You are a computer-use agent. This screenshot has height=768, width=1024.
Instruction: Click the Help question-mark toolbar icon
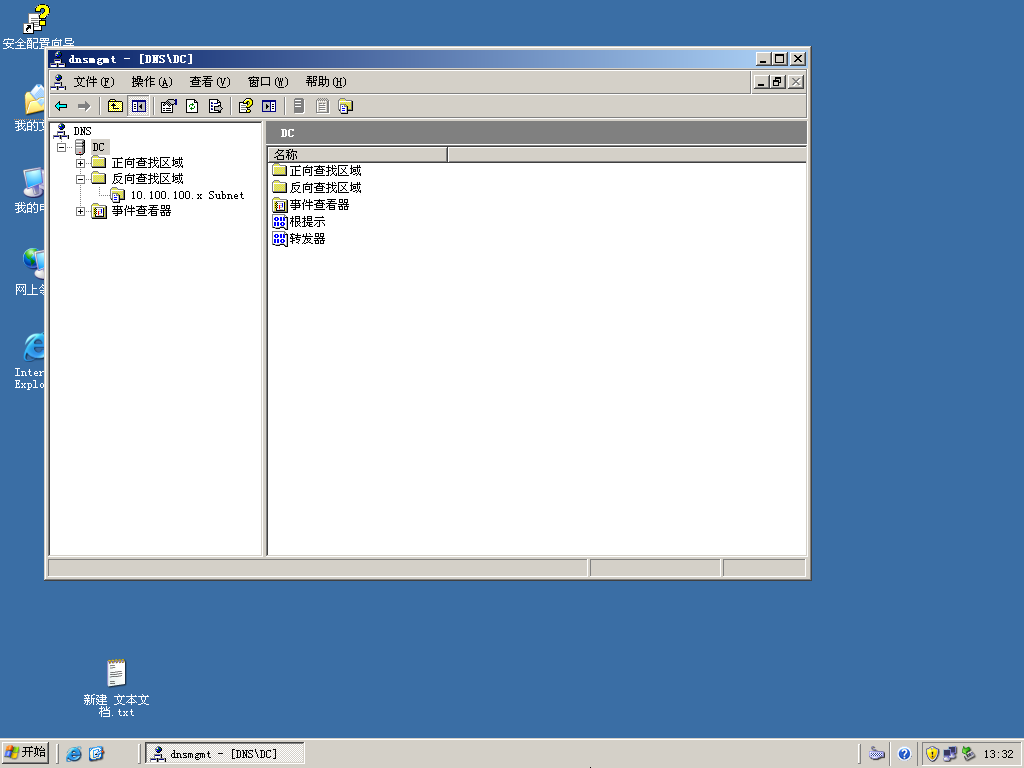246,106
